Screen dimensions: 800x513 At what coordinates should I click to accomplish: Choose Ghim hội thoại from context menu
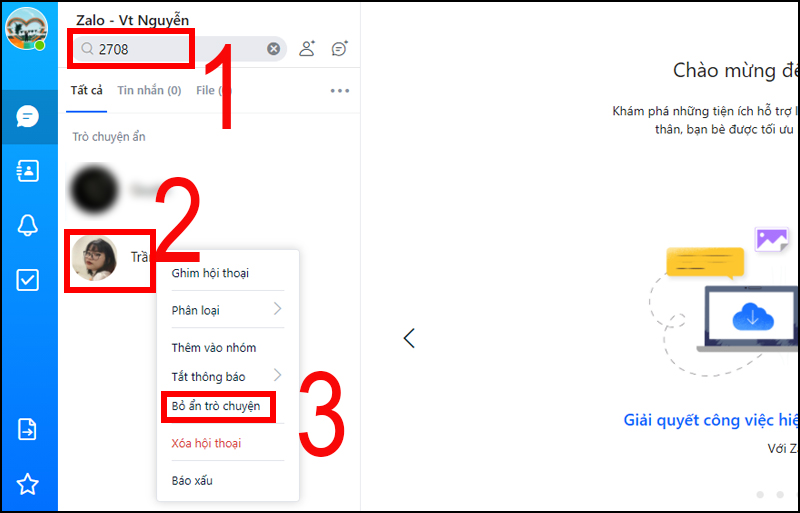click(210, 273)
